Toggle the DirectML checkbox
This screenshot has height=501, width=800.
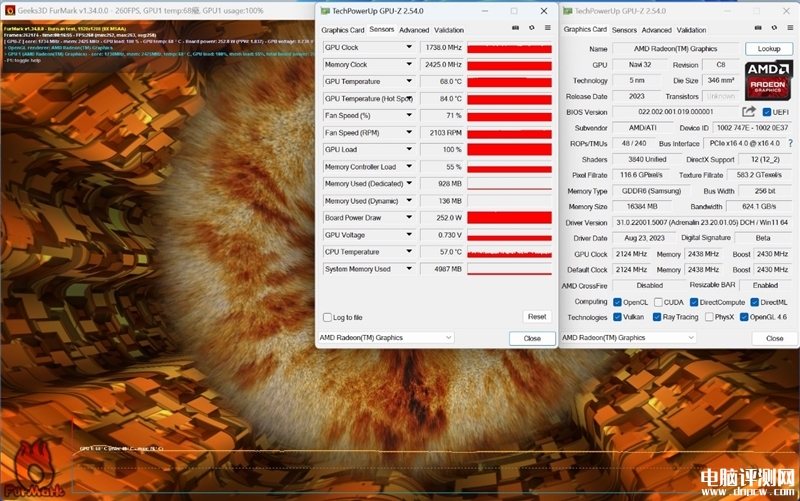pyautogui.click(x=755, y=302)
